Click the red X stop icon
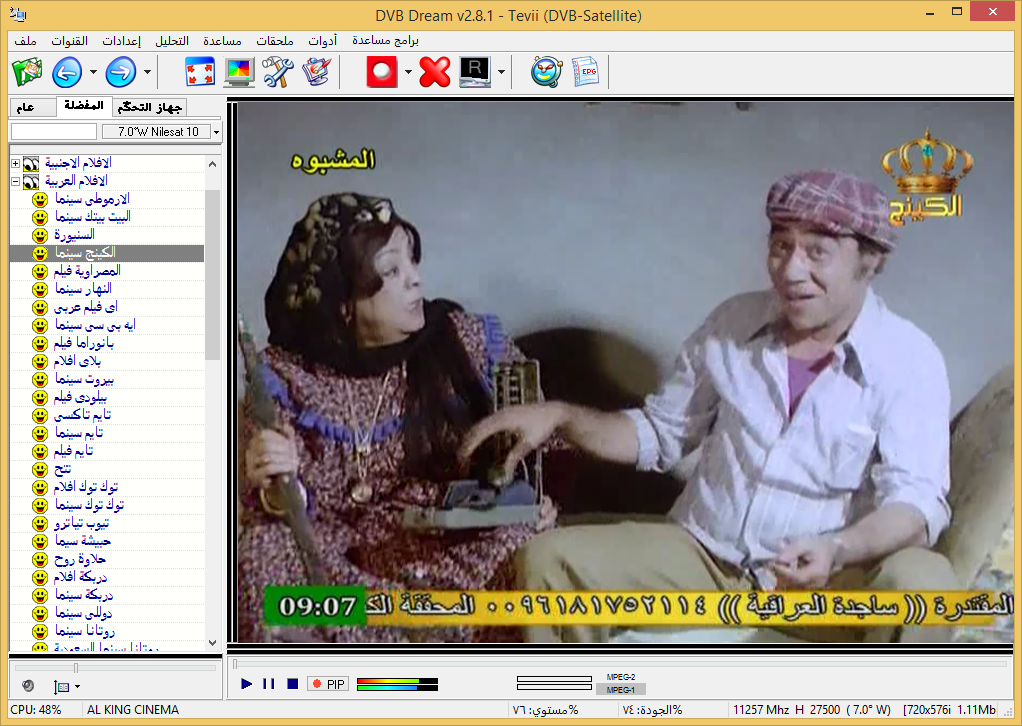This screenshot has width=1022, height=726. tap(435, 72)
